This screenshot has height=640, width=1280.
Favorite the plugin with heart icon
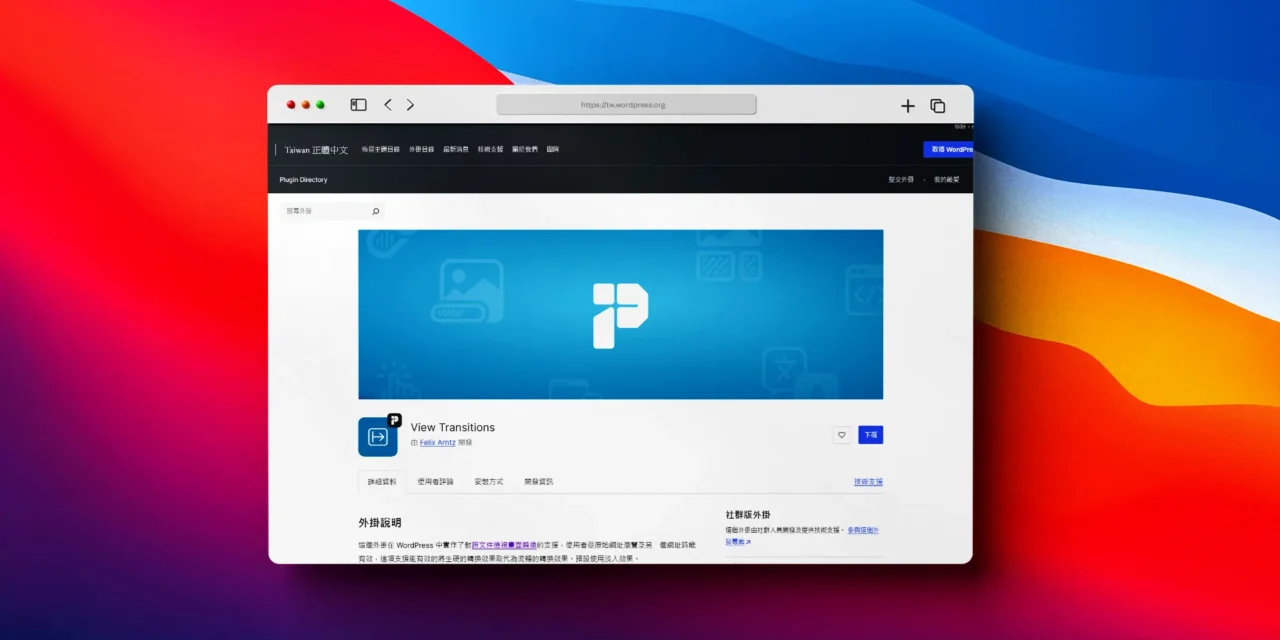pos(842,435)
